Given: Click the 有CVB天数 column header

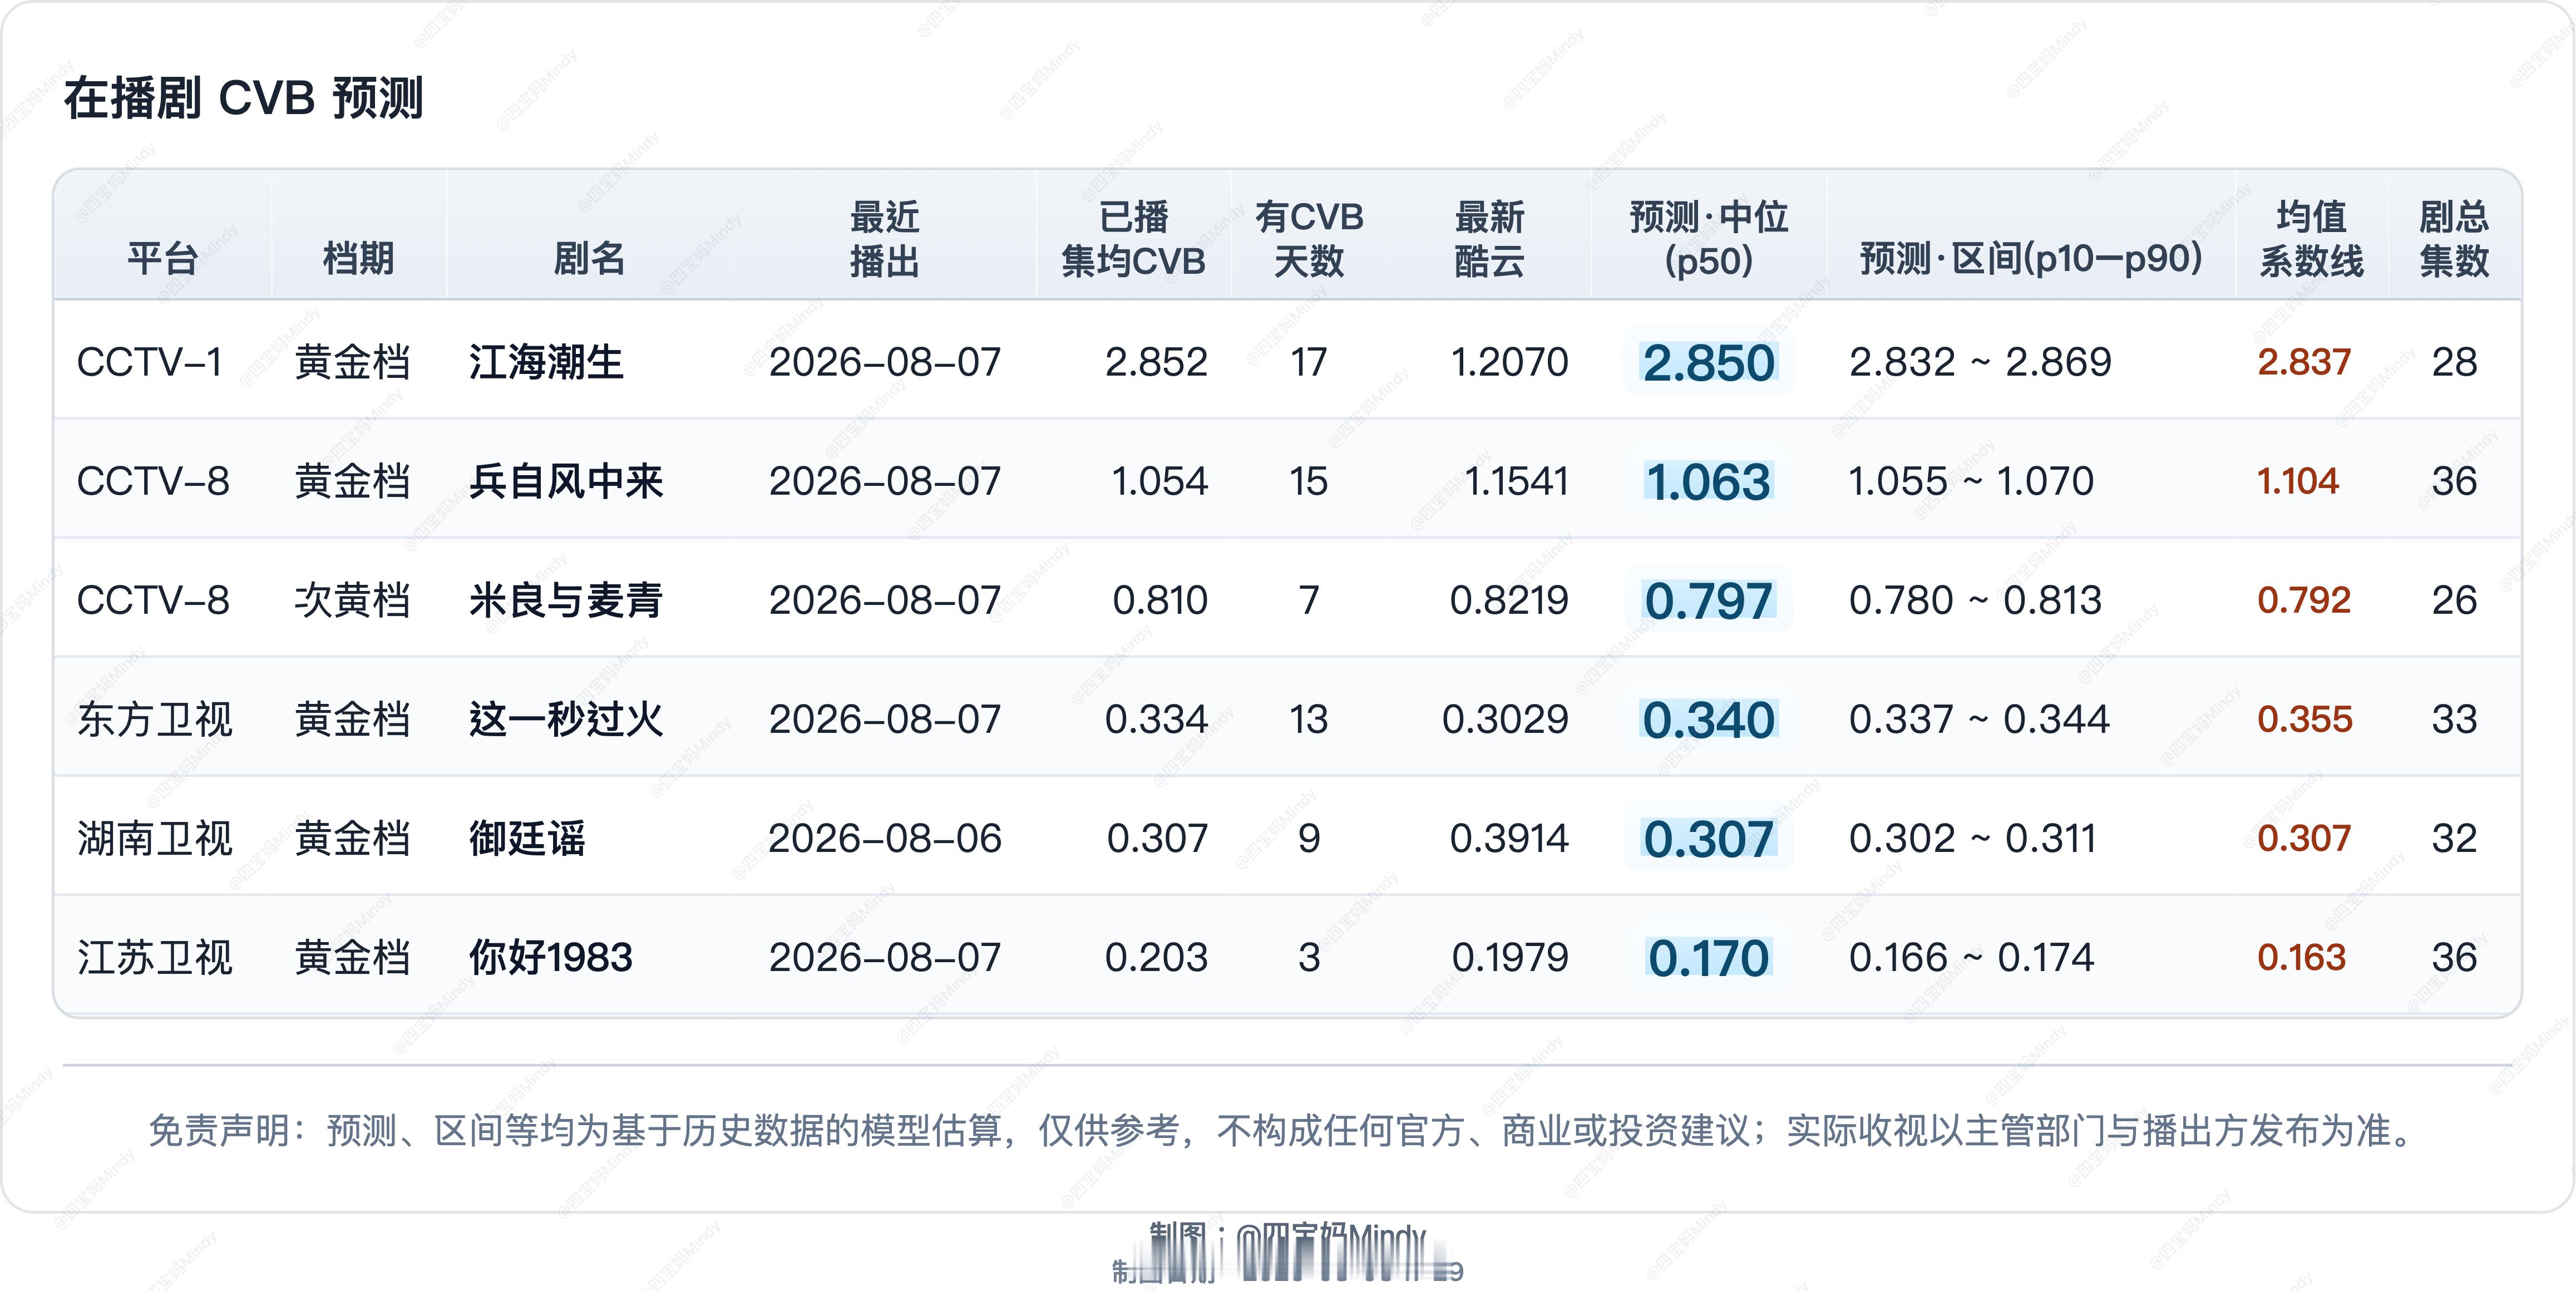Looking at the screenshot, I should click(1309, 238).
